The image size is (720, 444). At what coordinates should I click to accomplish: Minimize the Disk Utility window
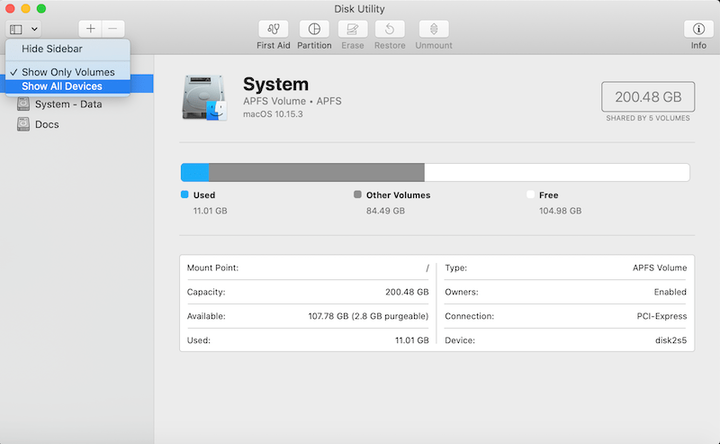(x=26, y=9)
